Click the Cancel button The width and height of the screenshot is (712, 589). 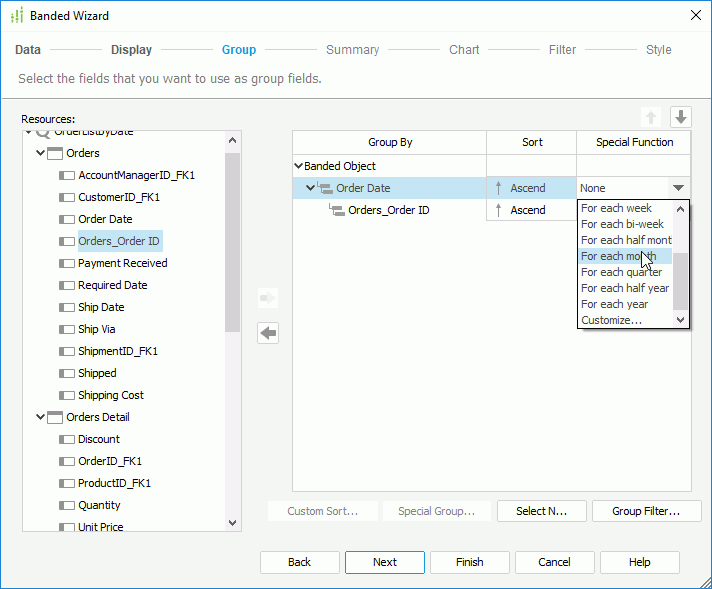554,562
